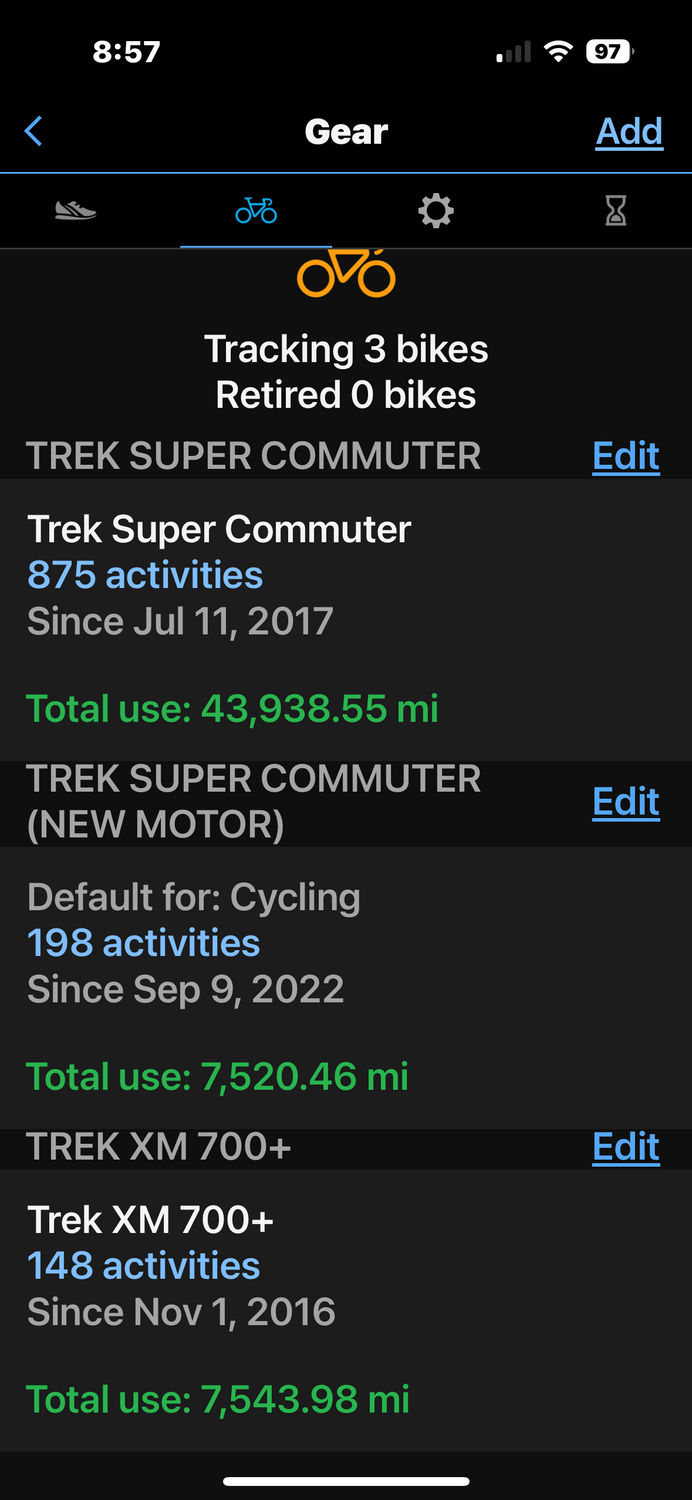The width and height of the screenshot is (692, 1500).
Task: Tap the battery level indicator
Action: (x=610, y=52)
